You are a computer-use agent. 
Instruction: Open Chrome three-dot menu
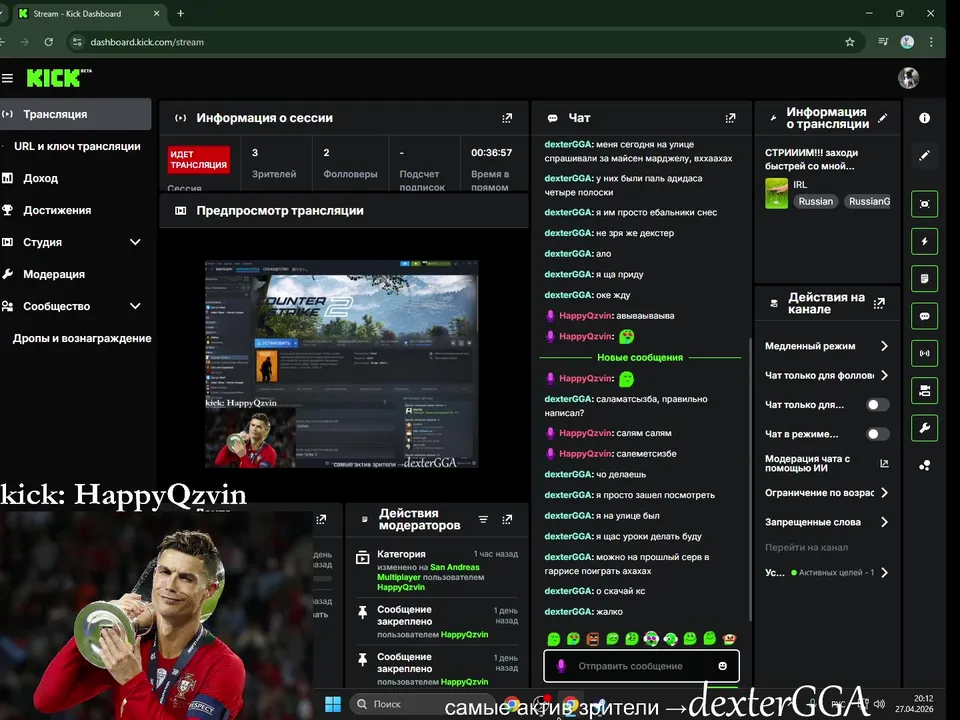tap(931, 42)
